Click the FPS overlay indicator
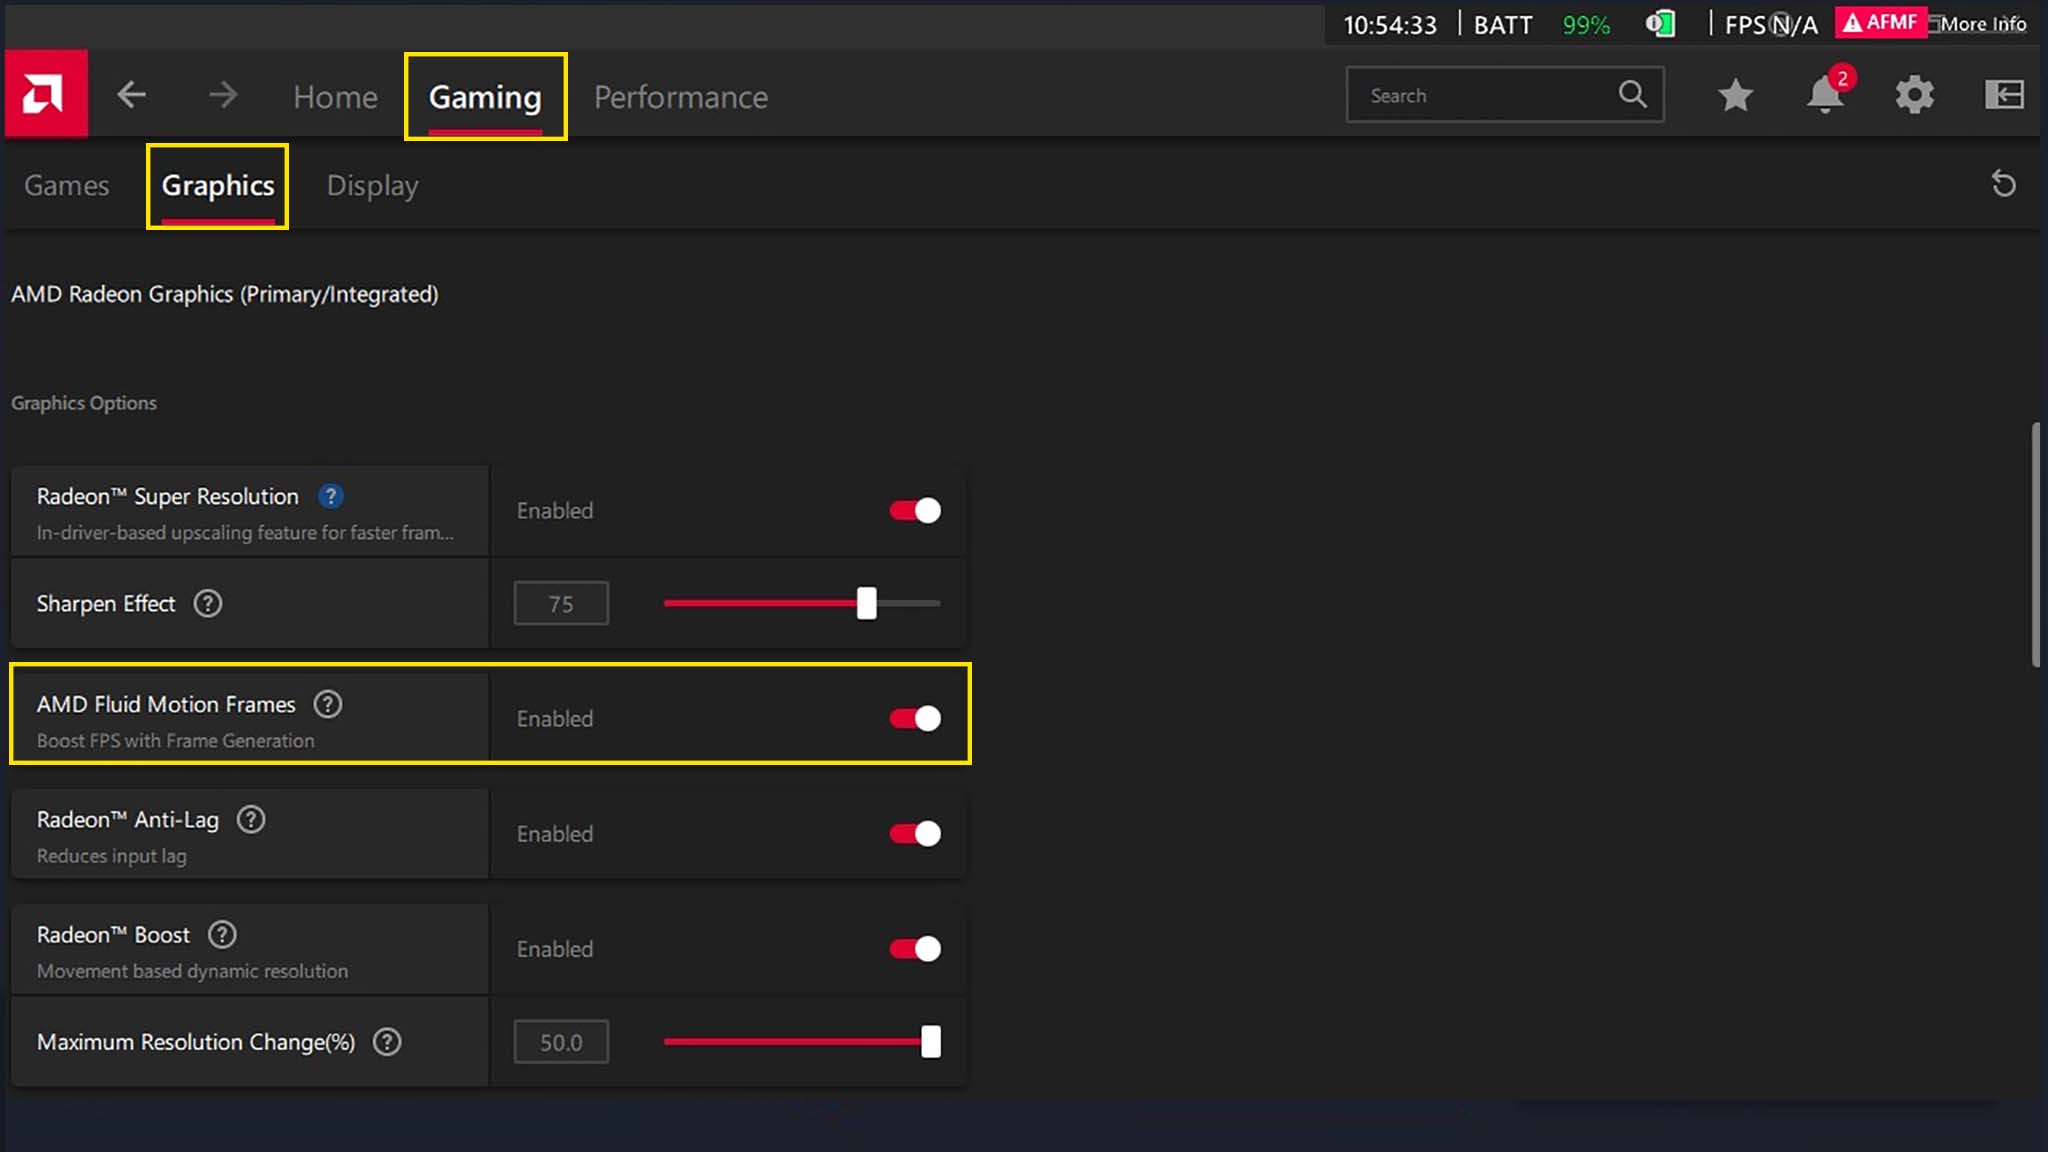The width and height of the screenshot is (2048, 1152). click(x=1769, y=24)
